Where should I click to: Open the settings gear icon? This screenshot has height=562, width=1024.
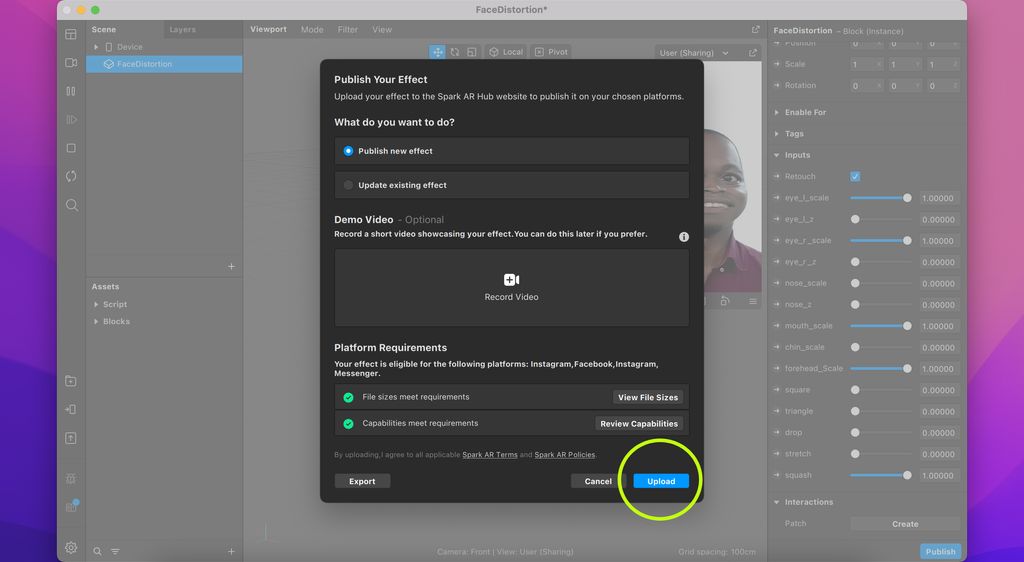pyautogui.click(x=71, y=548)
